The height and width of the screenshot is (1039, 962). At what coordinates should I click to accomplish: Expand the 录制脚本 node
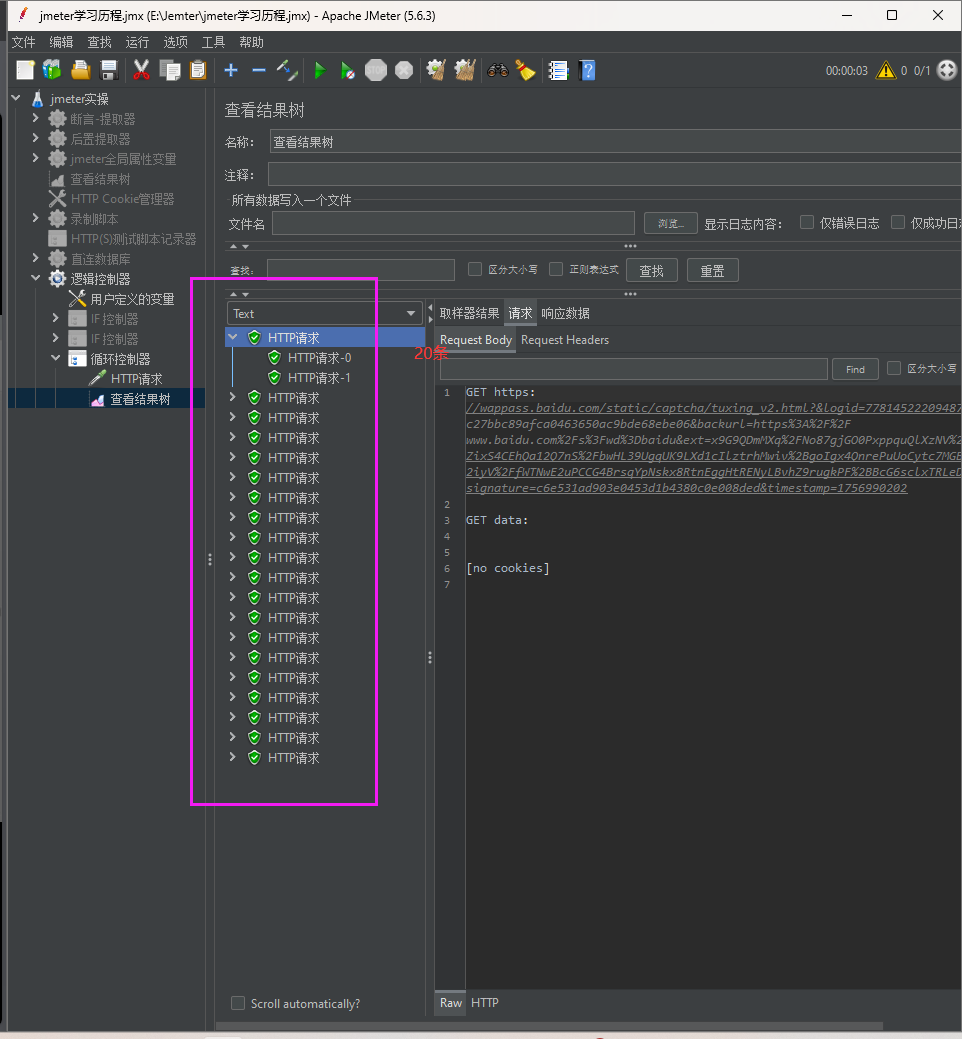coord(36,218)
